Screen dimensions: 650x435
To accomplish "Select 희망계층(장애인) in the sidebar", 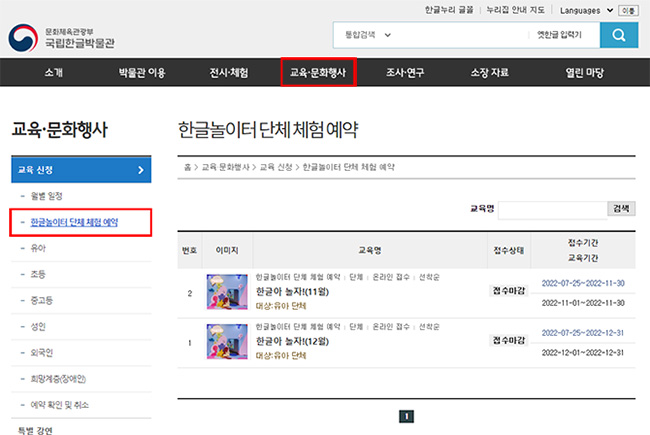I will click(x=58, y=379).
